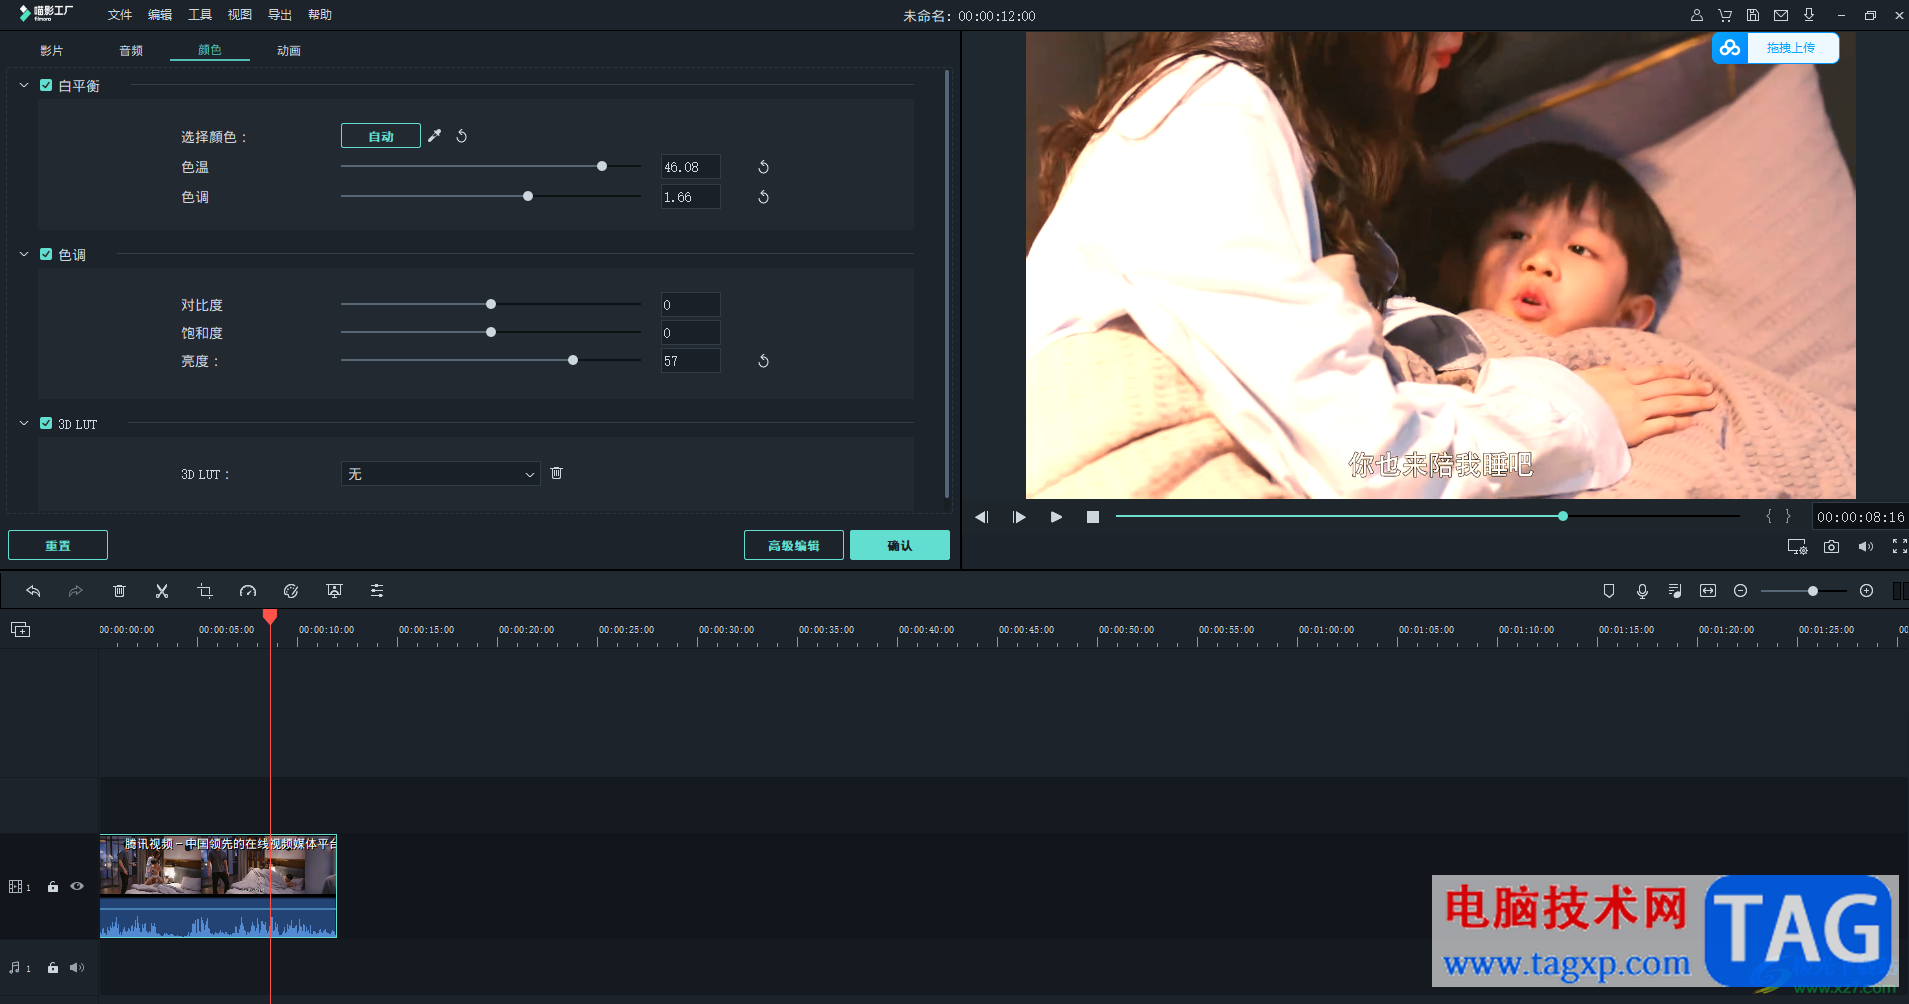Viewport: 1909px width, 1004px height.
Task: Adjust preview volume speaker icon
Action: [1866, 547]
